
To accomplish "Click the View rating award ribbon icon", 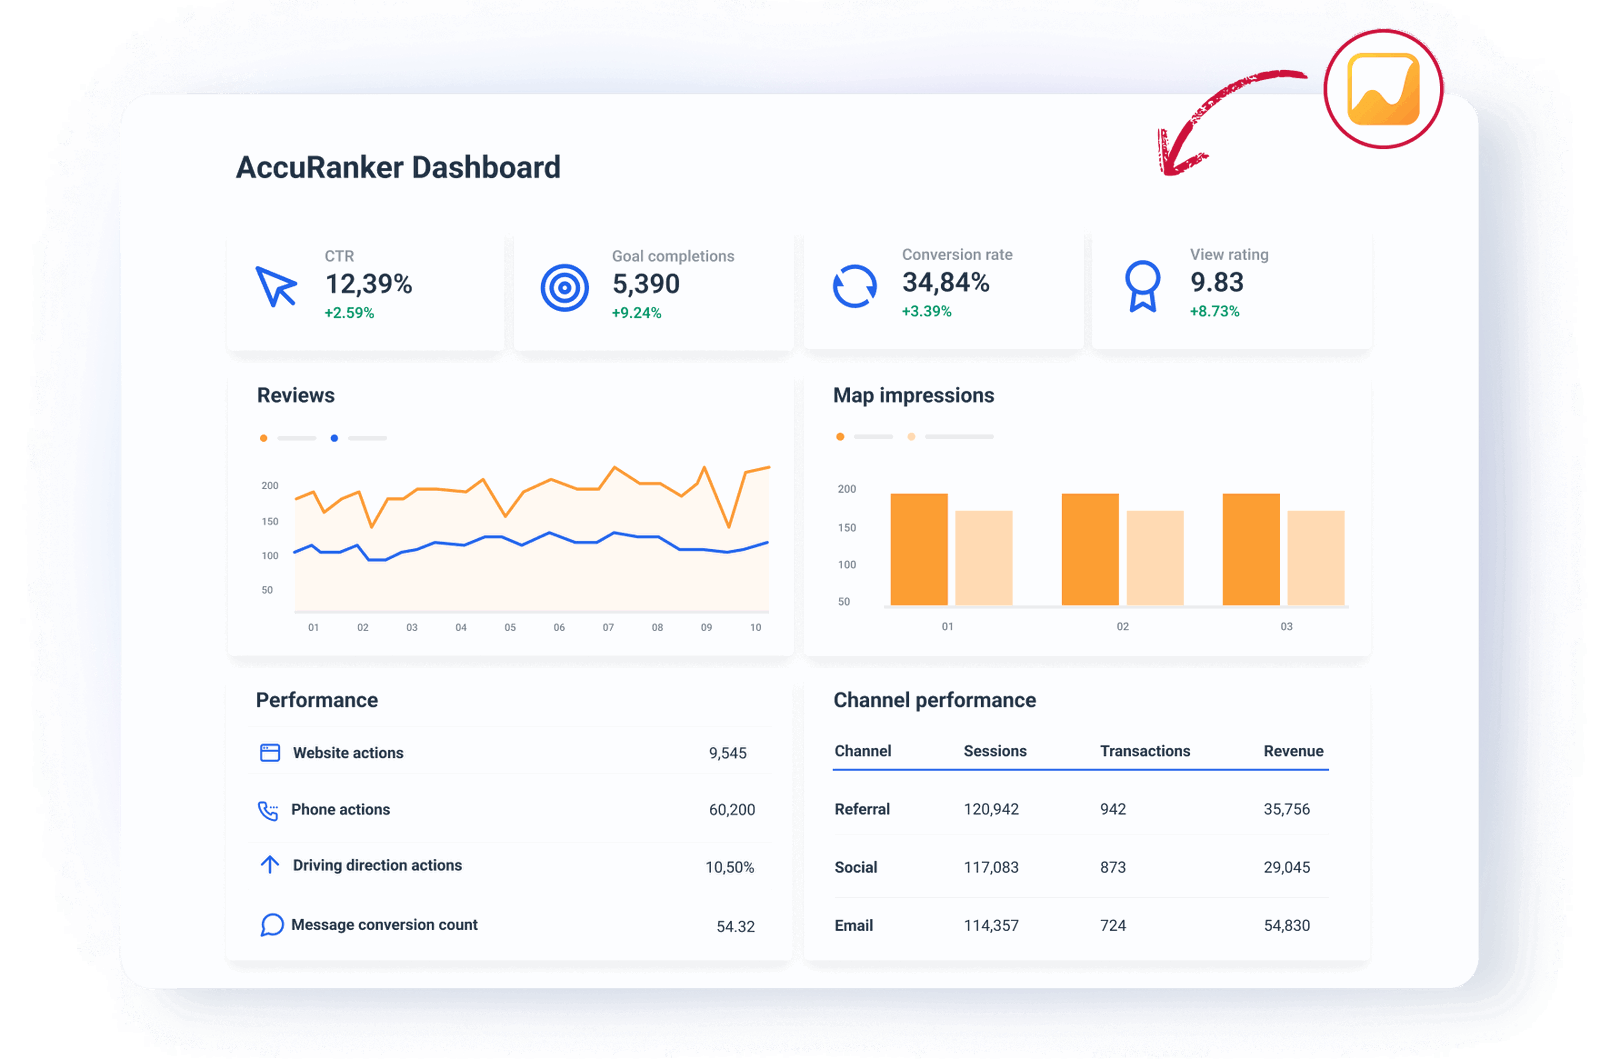I will click(x=1141, y=287).
